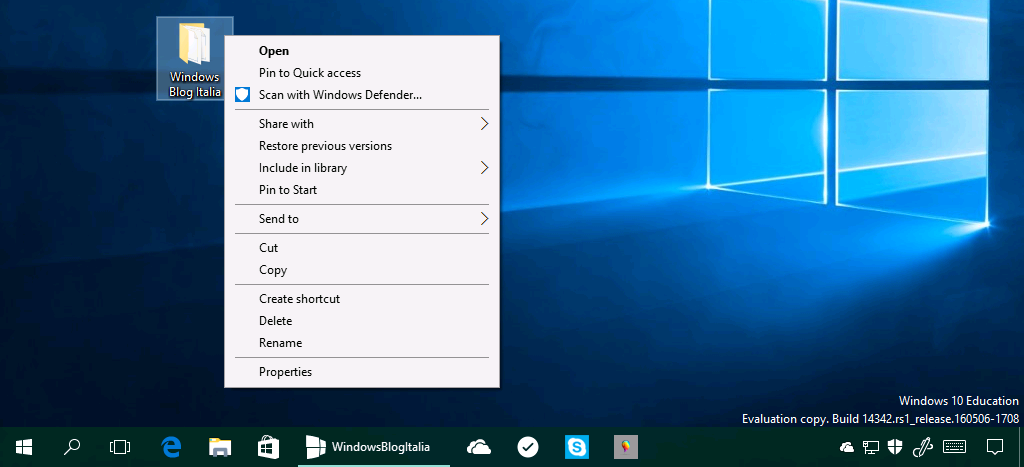Image resolution: width=1024 pixels, height=467 pixels.
Task: Choose Open in context menu
Action: tap(362, 51)
